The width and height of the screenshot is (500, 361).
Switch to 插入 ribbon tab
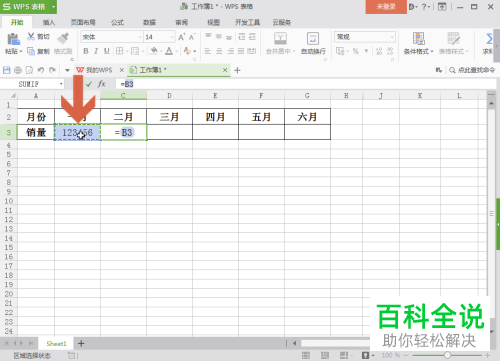(49, 22)
